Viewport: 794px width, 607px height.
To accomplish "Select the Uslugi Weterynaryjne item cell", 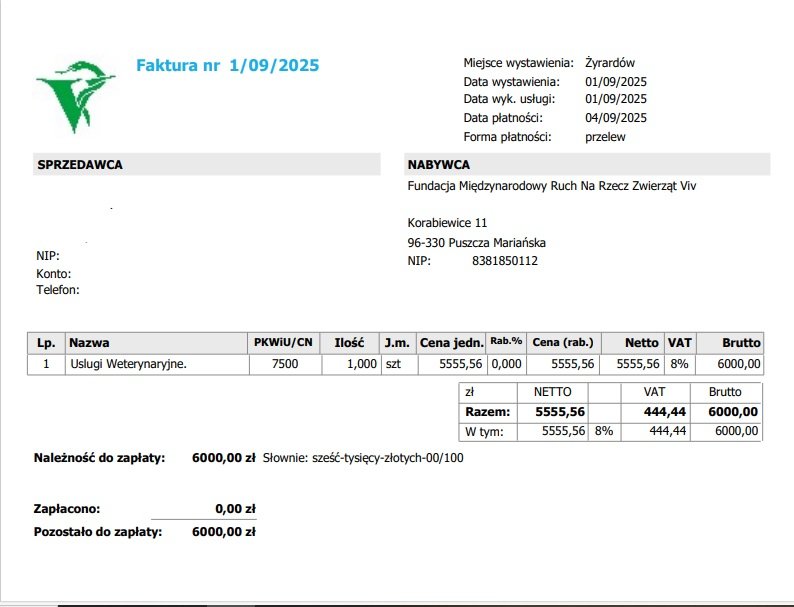I will [157, 364].
